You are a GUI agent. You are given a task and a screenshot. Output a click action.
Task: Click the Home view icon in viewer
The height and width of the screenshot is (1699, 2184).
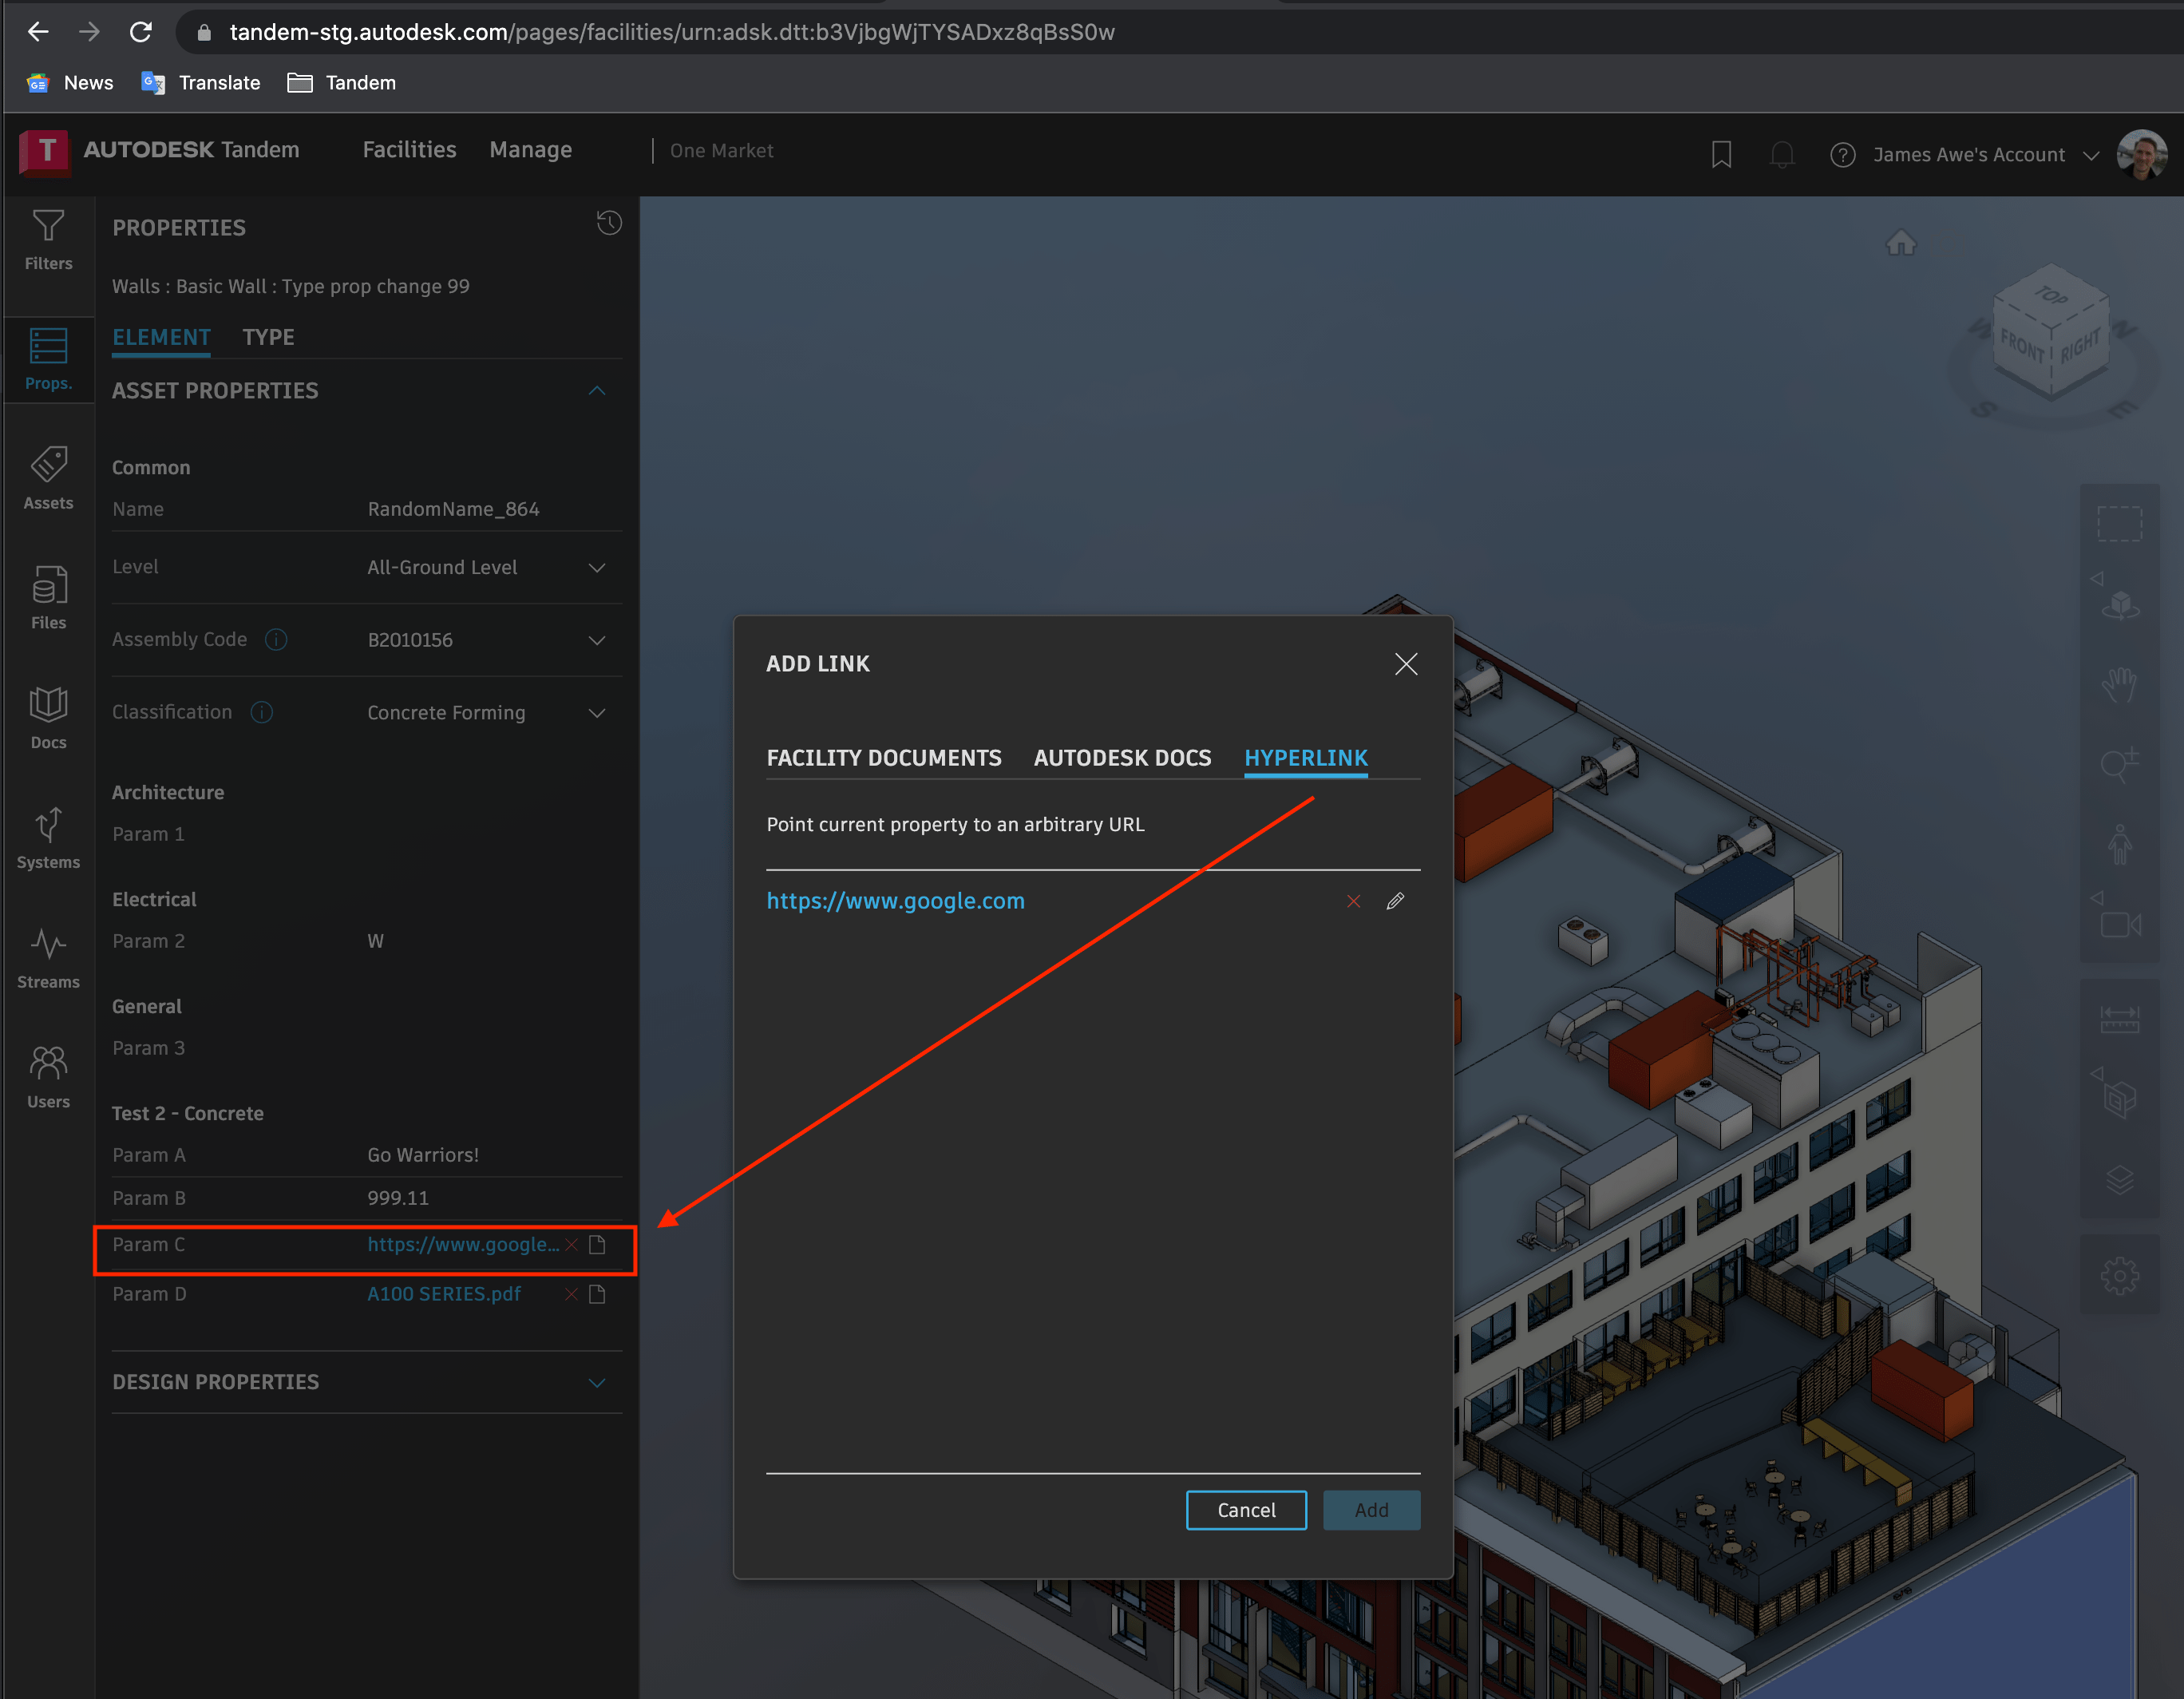(1900, 243)
